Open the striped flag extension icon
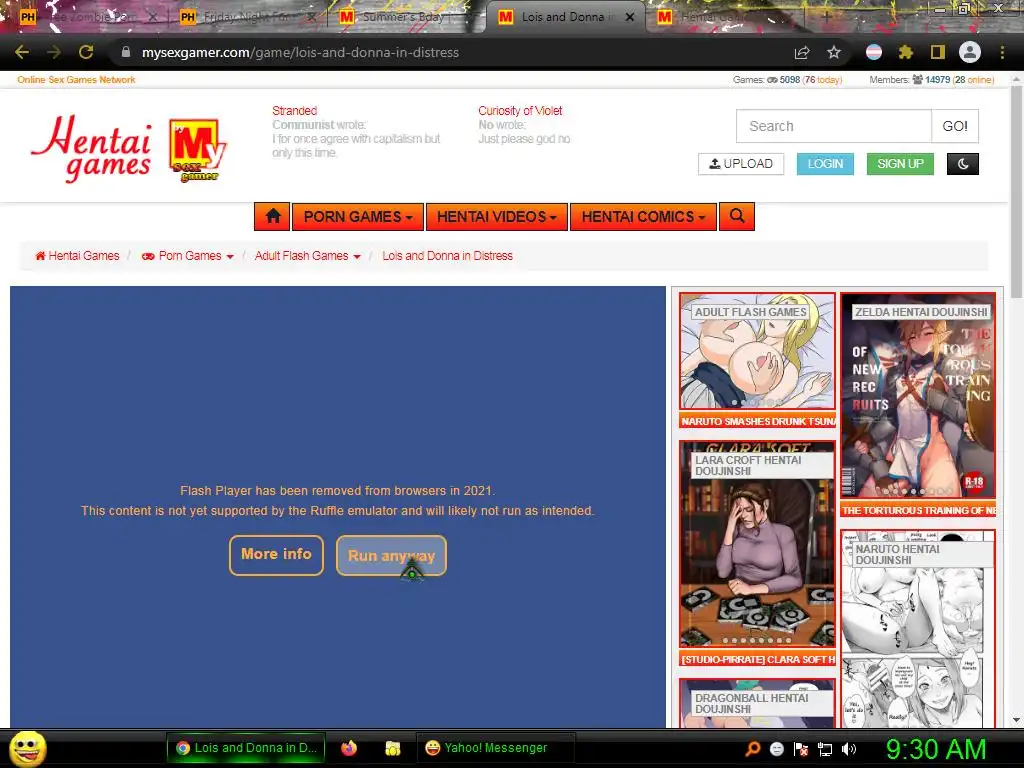The width and height of the screenshot is (1024, 768). click(x=873, y=52)
